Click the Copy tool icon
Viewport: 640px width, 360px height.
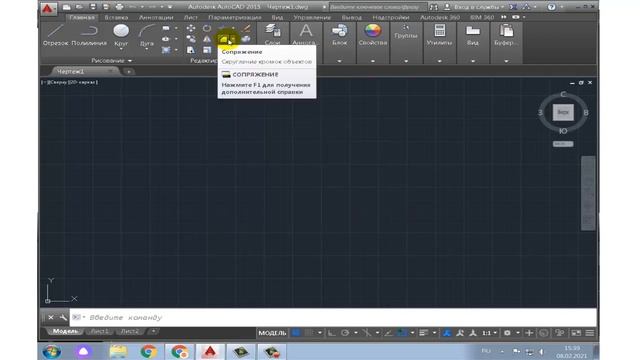click(x=191, y=39)
